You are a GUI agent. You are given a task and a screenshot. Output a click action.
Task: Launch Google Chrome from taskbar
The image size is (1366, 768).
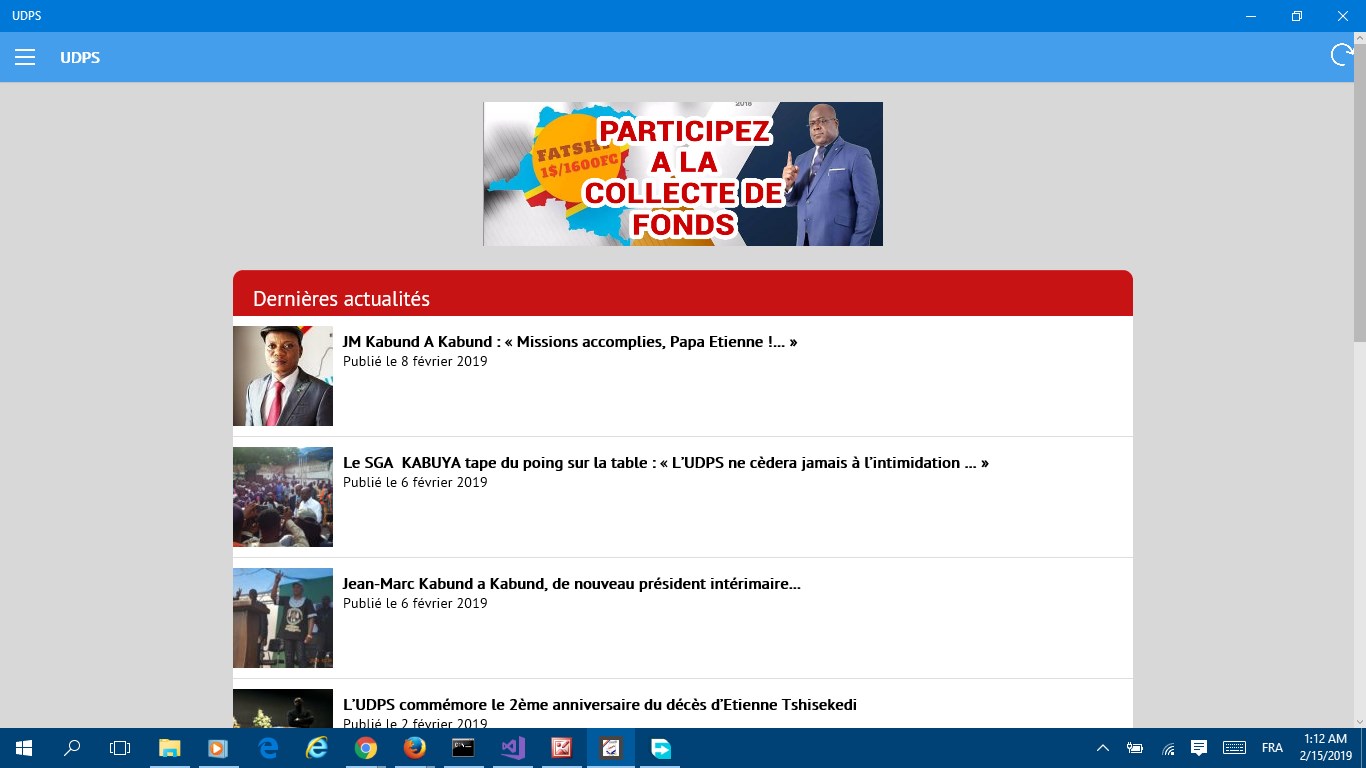tap(366, 748)
